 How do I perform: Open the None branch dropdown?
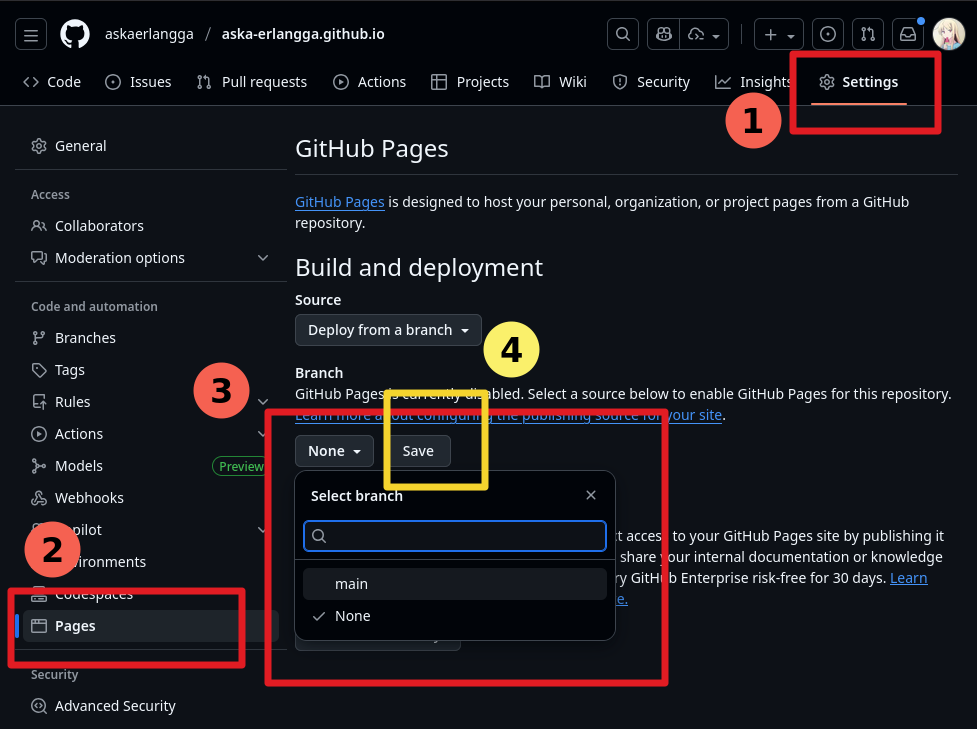pos(334,450)
